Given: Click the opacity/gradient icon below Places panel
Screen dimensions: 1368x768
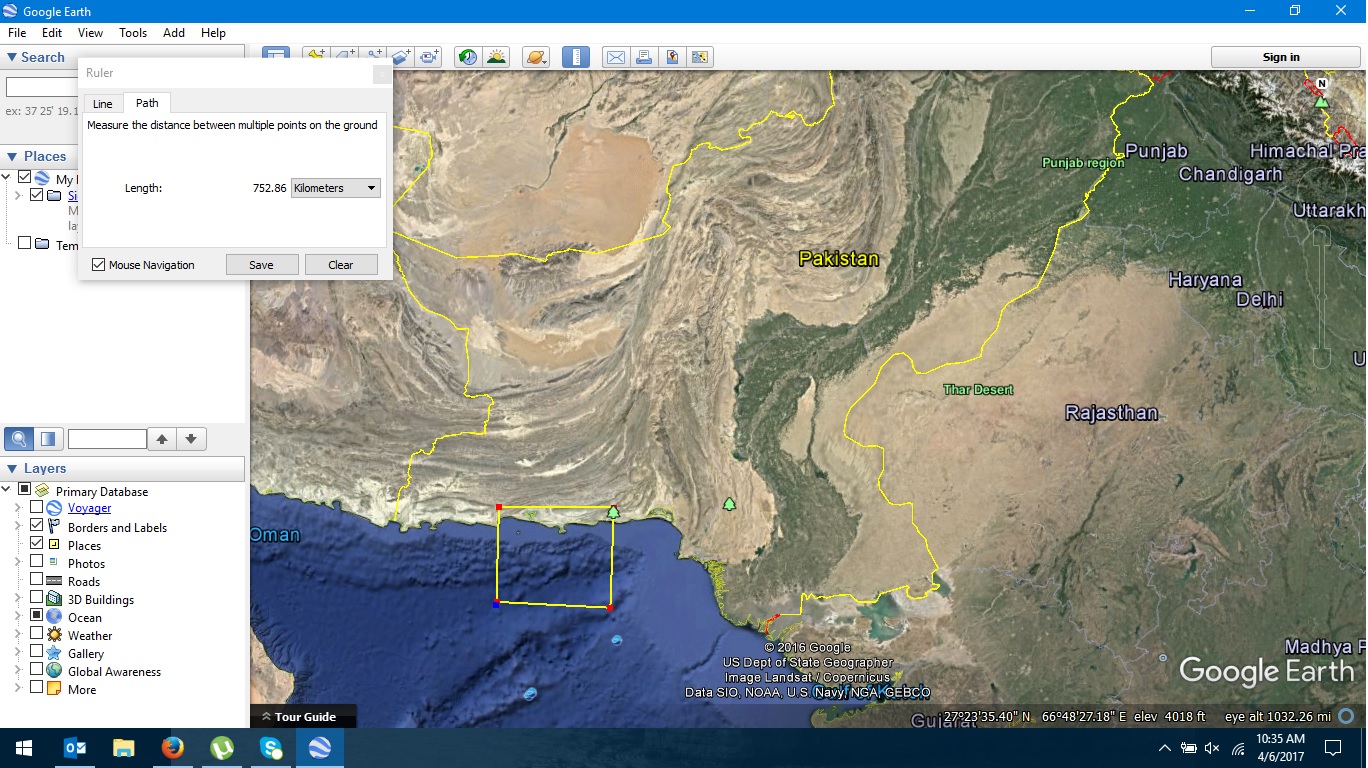Looking at the screenshot, I should 49,438.
